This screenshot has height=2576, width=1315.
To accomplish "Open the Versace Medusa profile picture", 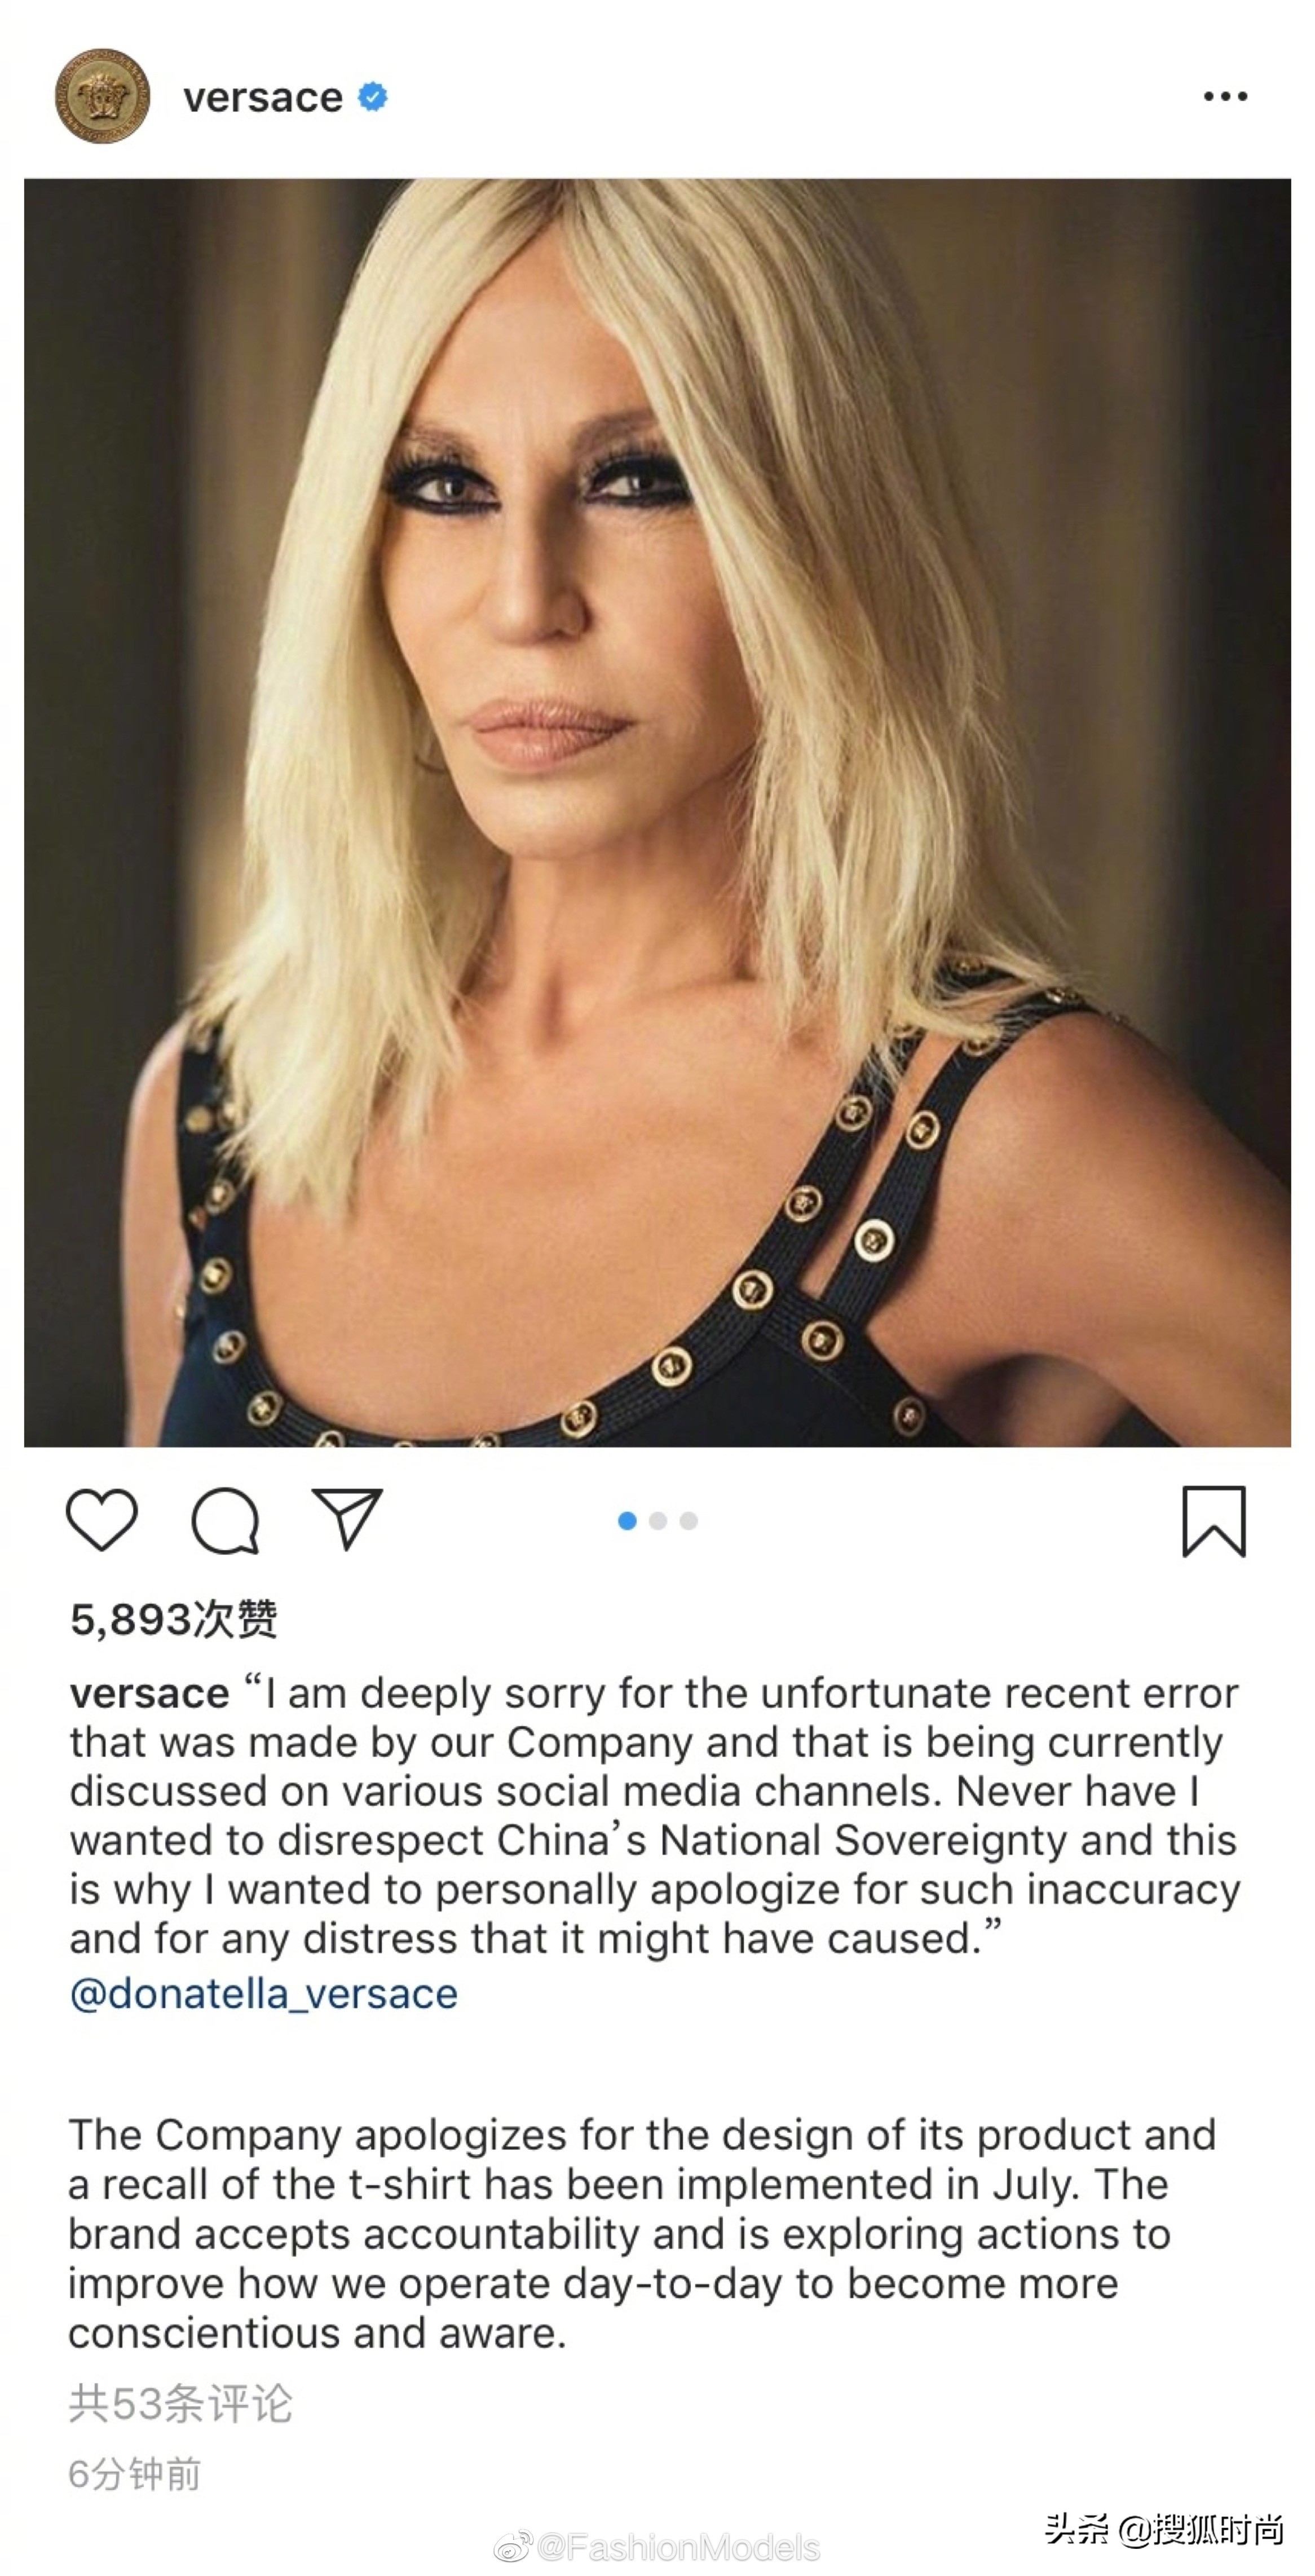I will 102,96.
